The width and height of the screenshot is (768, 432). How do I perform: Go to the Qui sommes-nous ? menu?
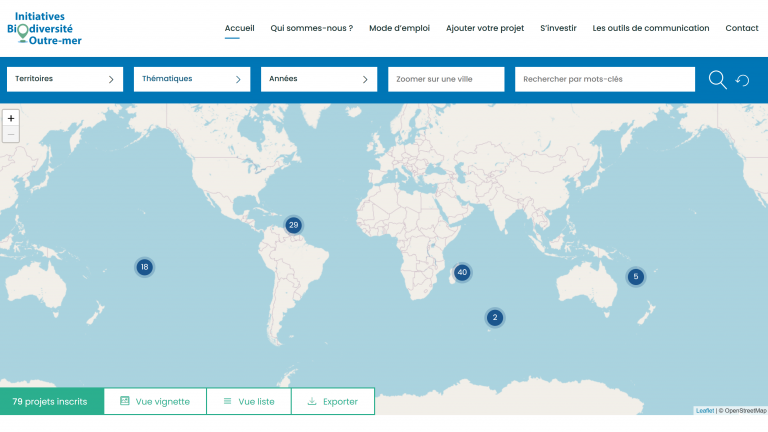(x=311, y=28)
